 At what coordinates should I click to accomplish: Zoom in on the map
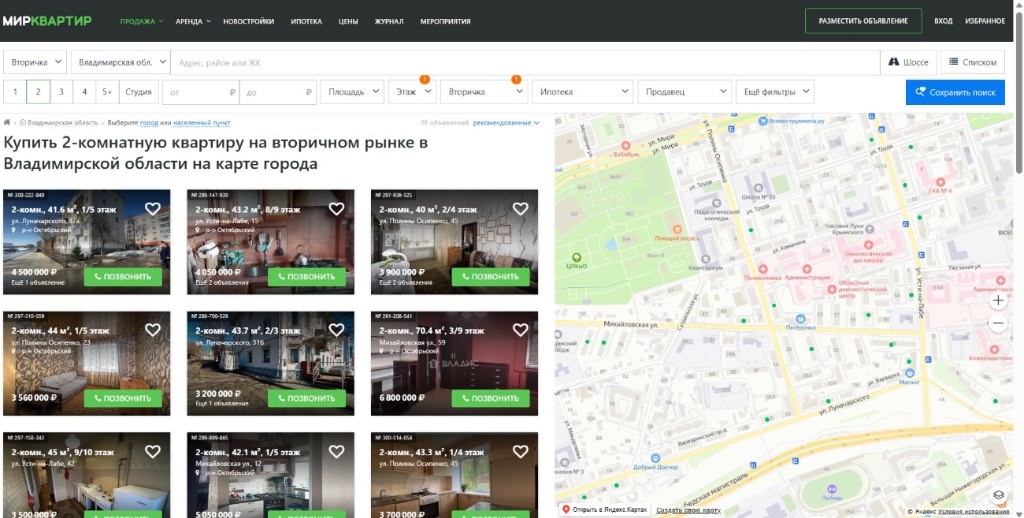coord(998,301)
